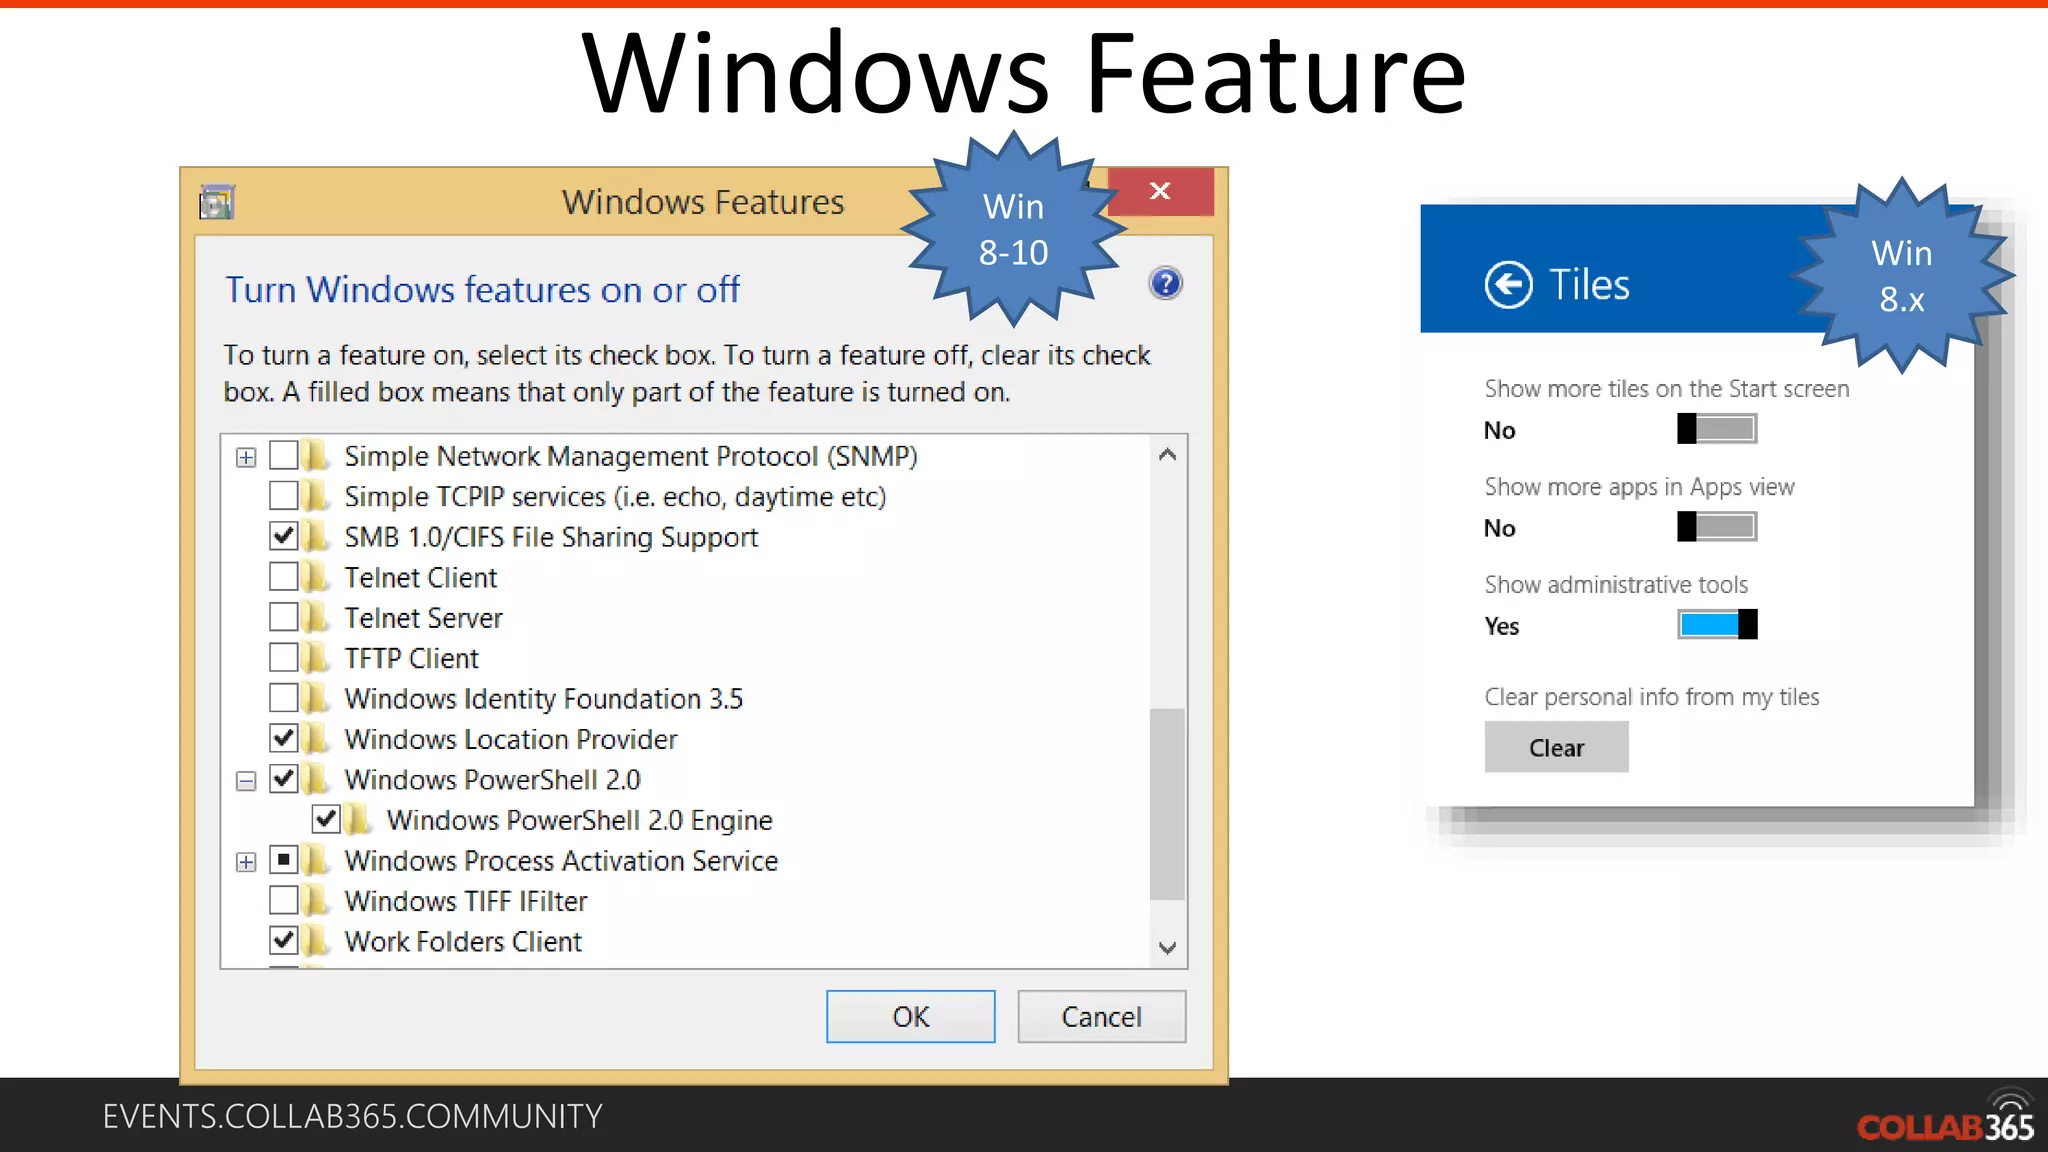2048x1152 pixels.
Task: Click the Windows Process Activation Service checkbox
Action: tap(284, 860)
